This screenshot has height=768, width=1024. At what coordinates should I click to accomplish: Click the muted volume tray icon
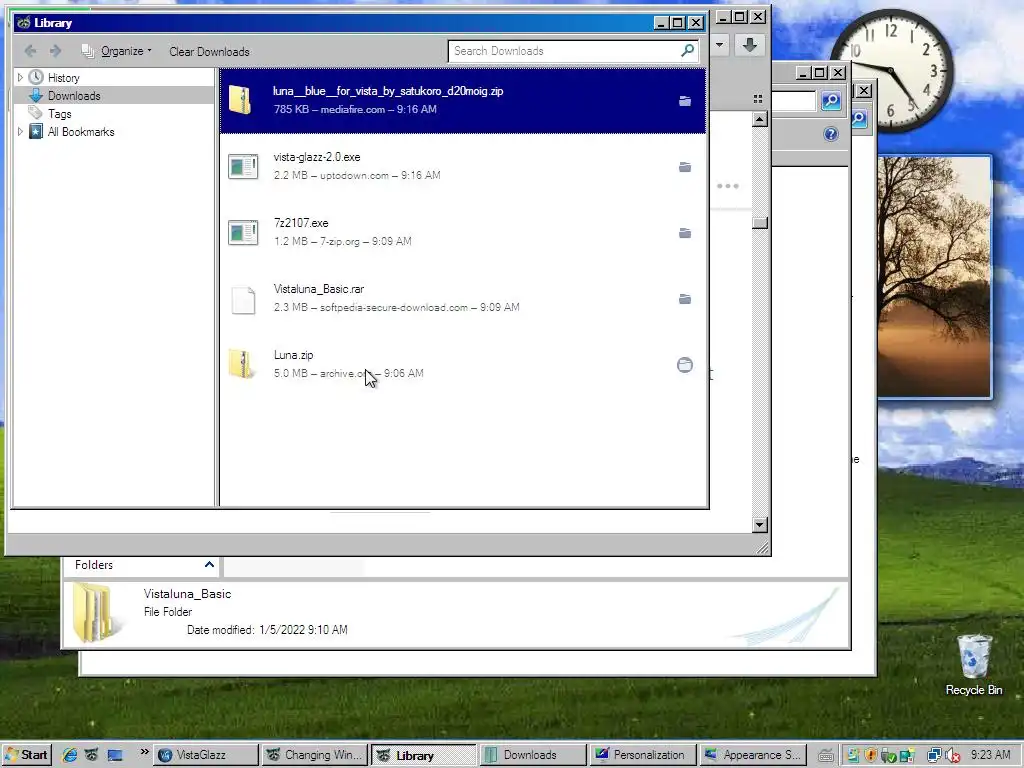coord(952,756)
